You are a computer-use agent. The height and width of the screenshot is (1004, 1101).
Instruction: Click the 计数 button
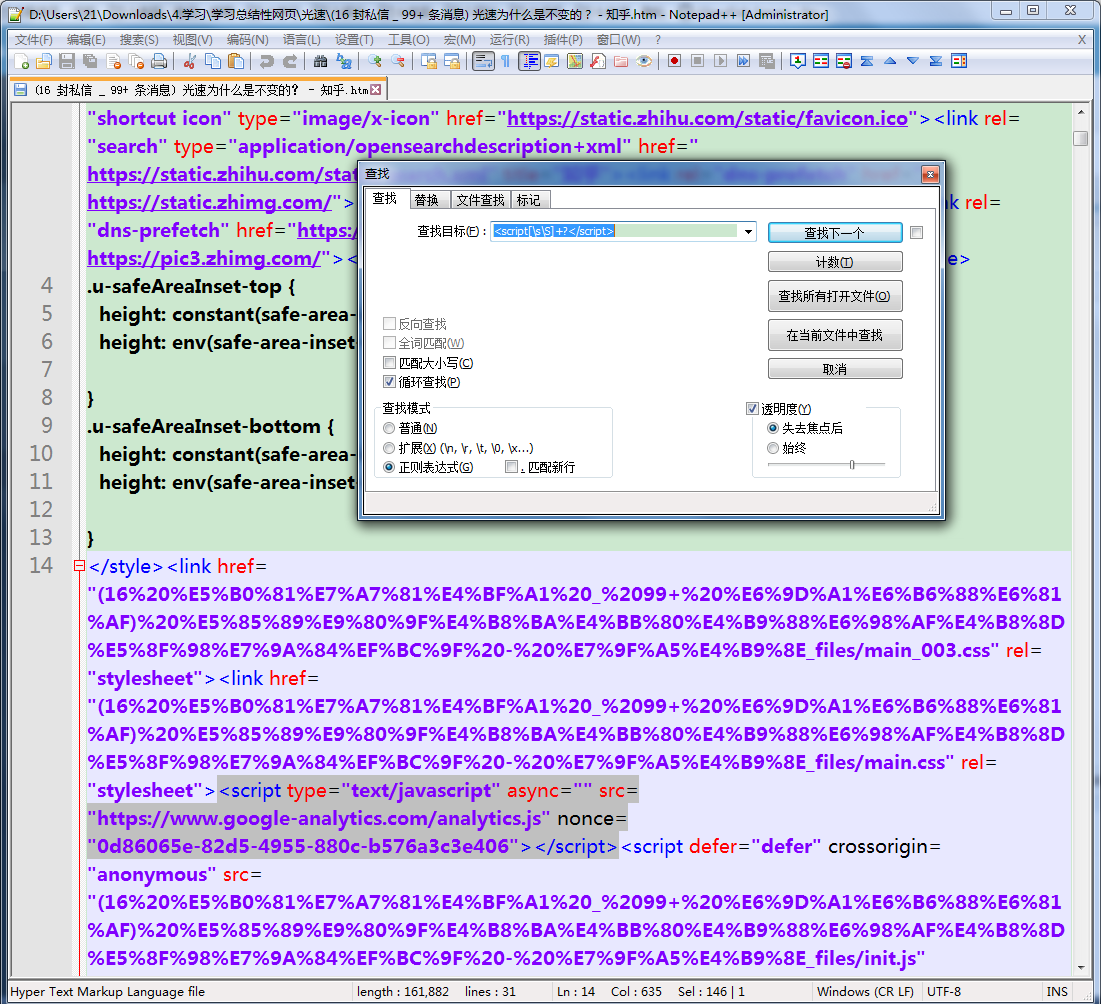click(835, 262)
